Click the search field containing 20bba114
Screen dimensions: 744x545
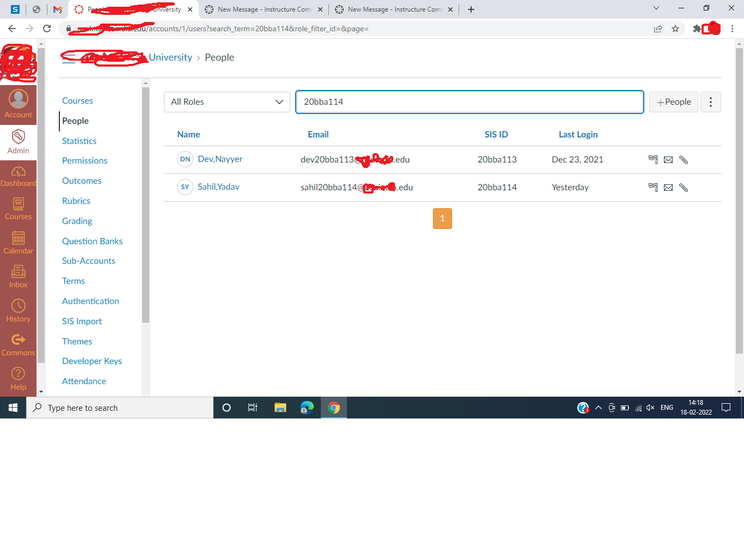(468, 102)
